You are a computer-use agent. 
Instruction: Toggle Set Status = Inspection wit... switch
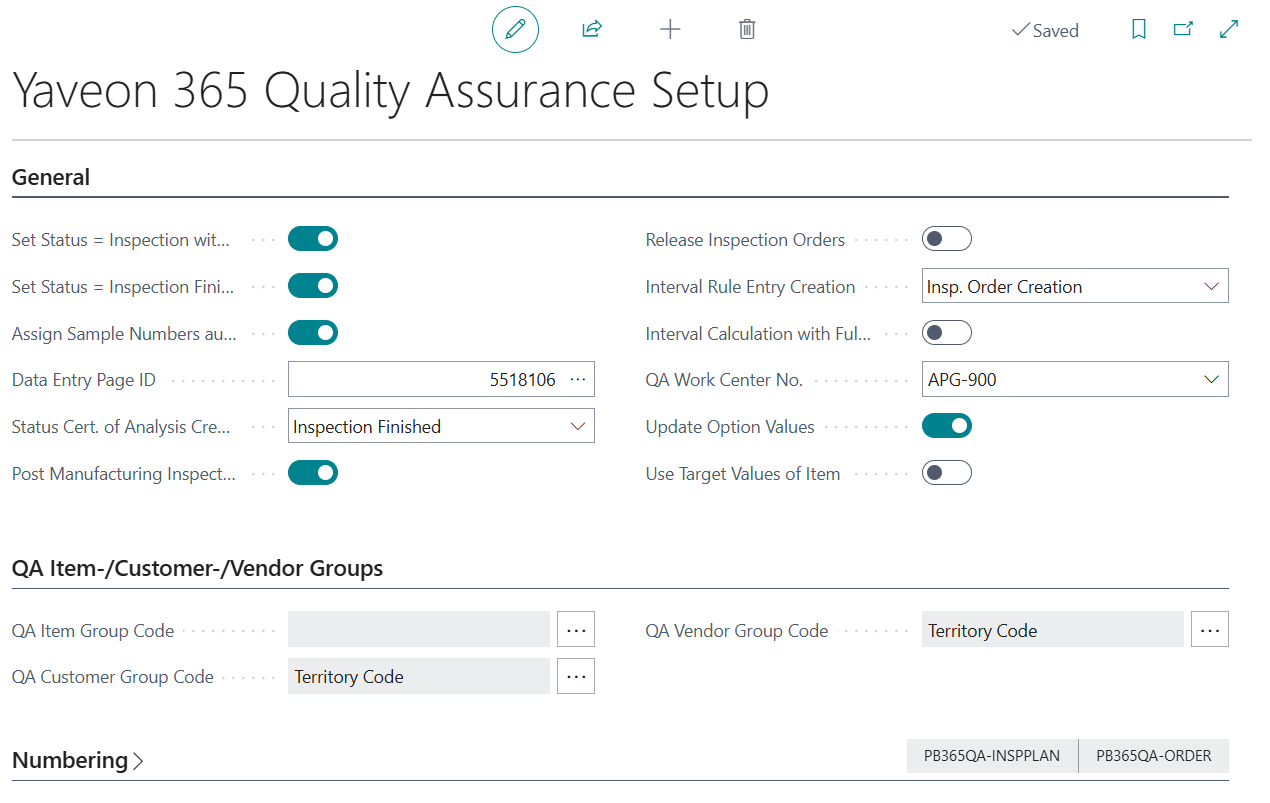[313, 239]
